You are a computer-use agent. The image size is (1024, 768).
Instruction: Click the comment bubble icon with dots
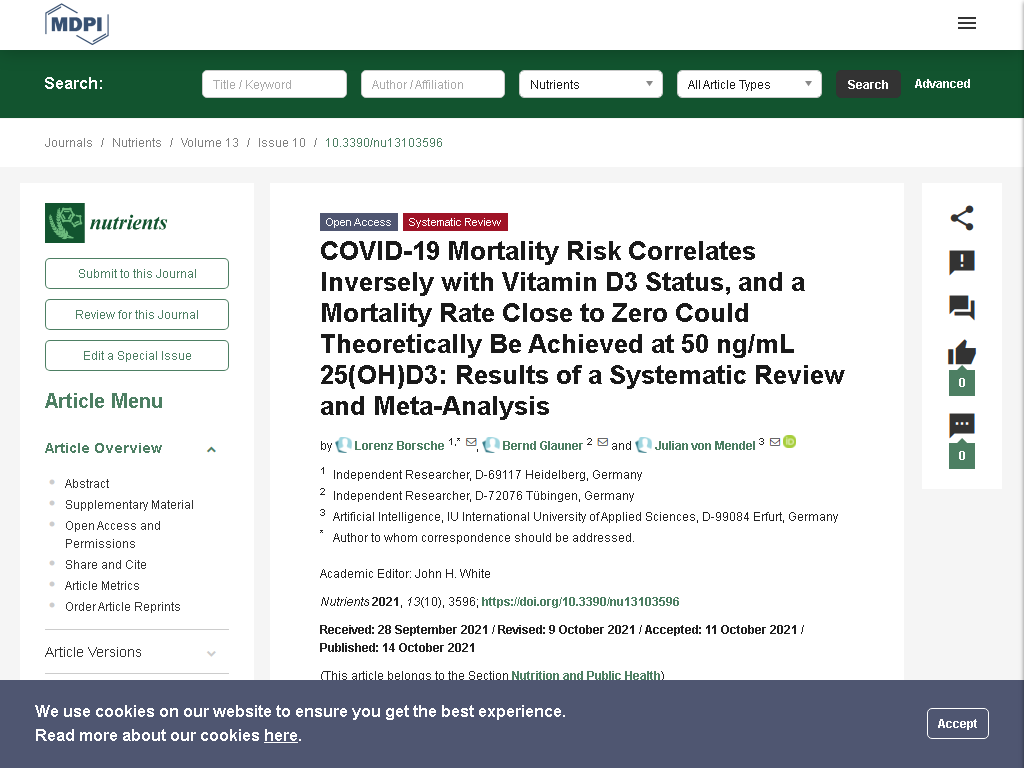pos(961,425)
